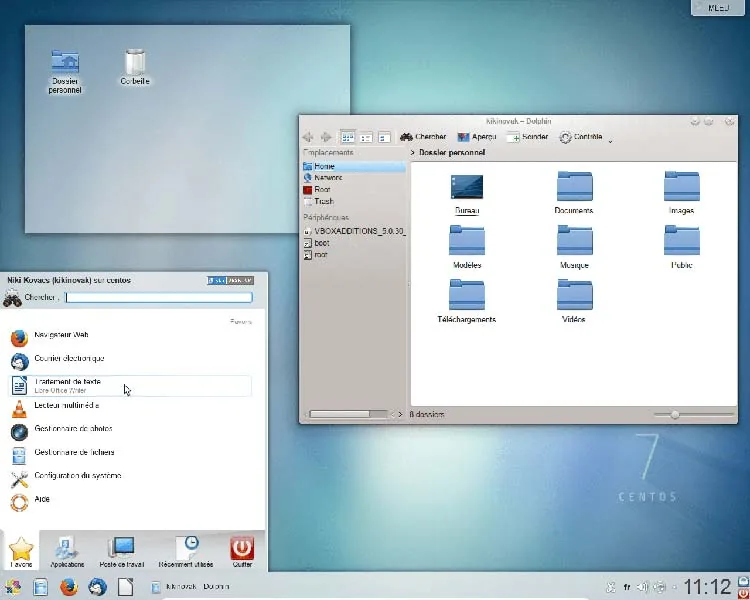Select Network in Dolphin places panel

[354, 178]
